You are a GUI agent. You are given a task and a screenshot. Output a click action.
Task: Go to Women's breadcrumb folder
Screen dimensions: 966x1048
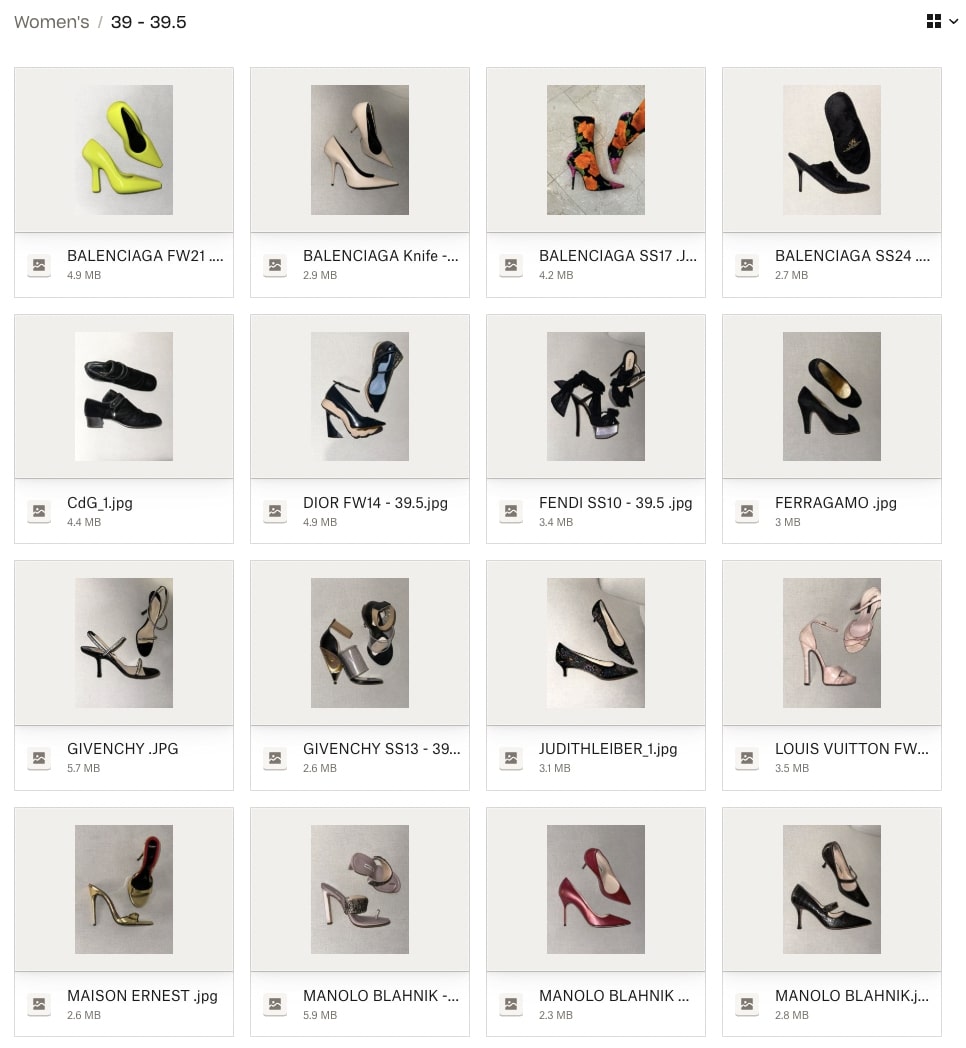(51, 22)
